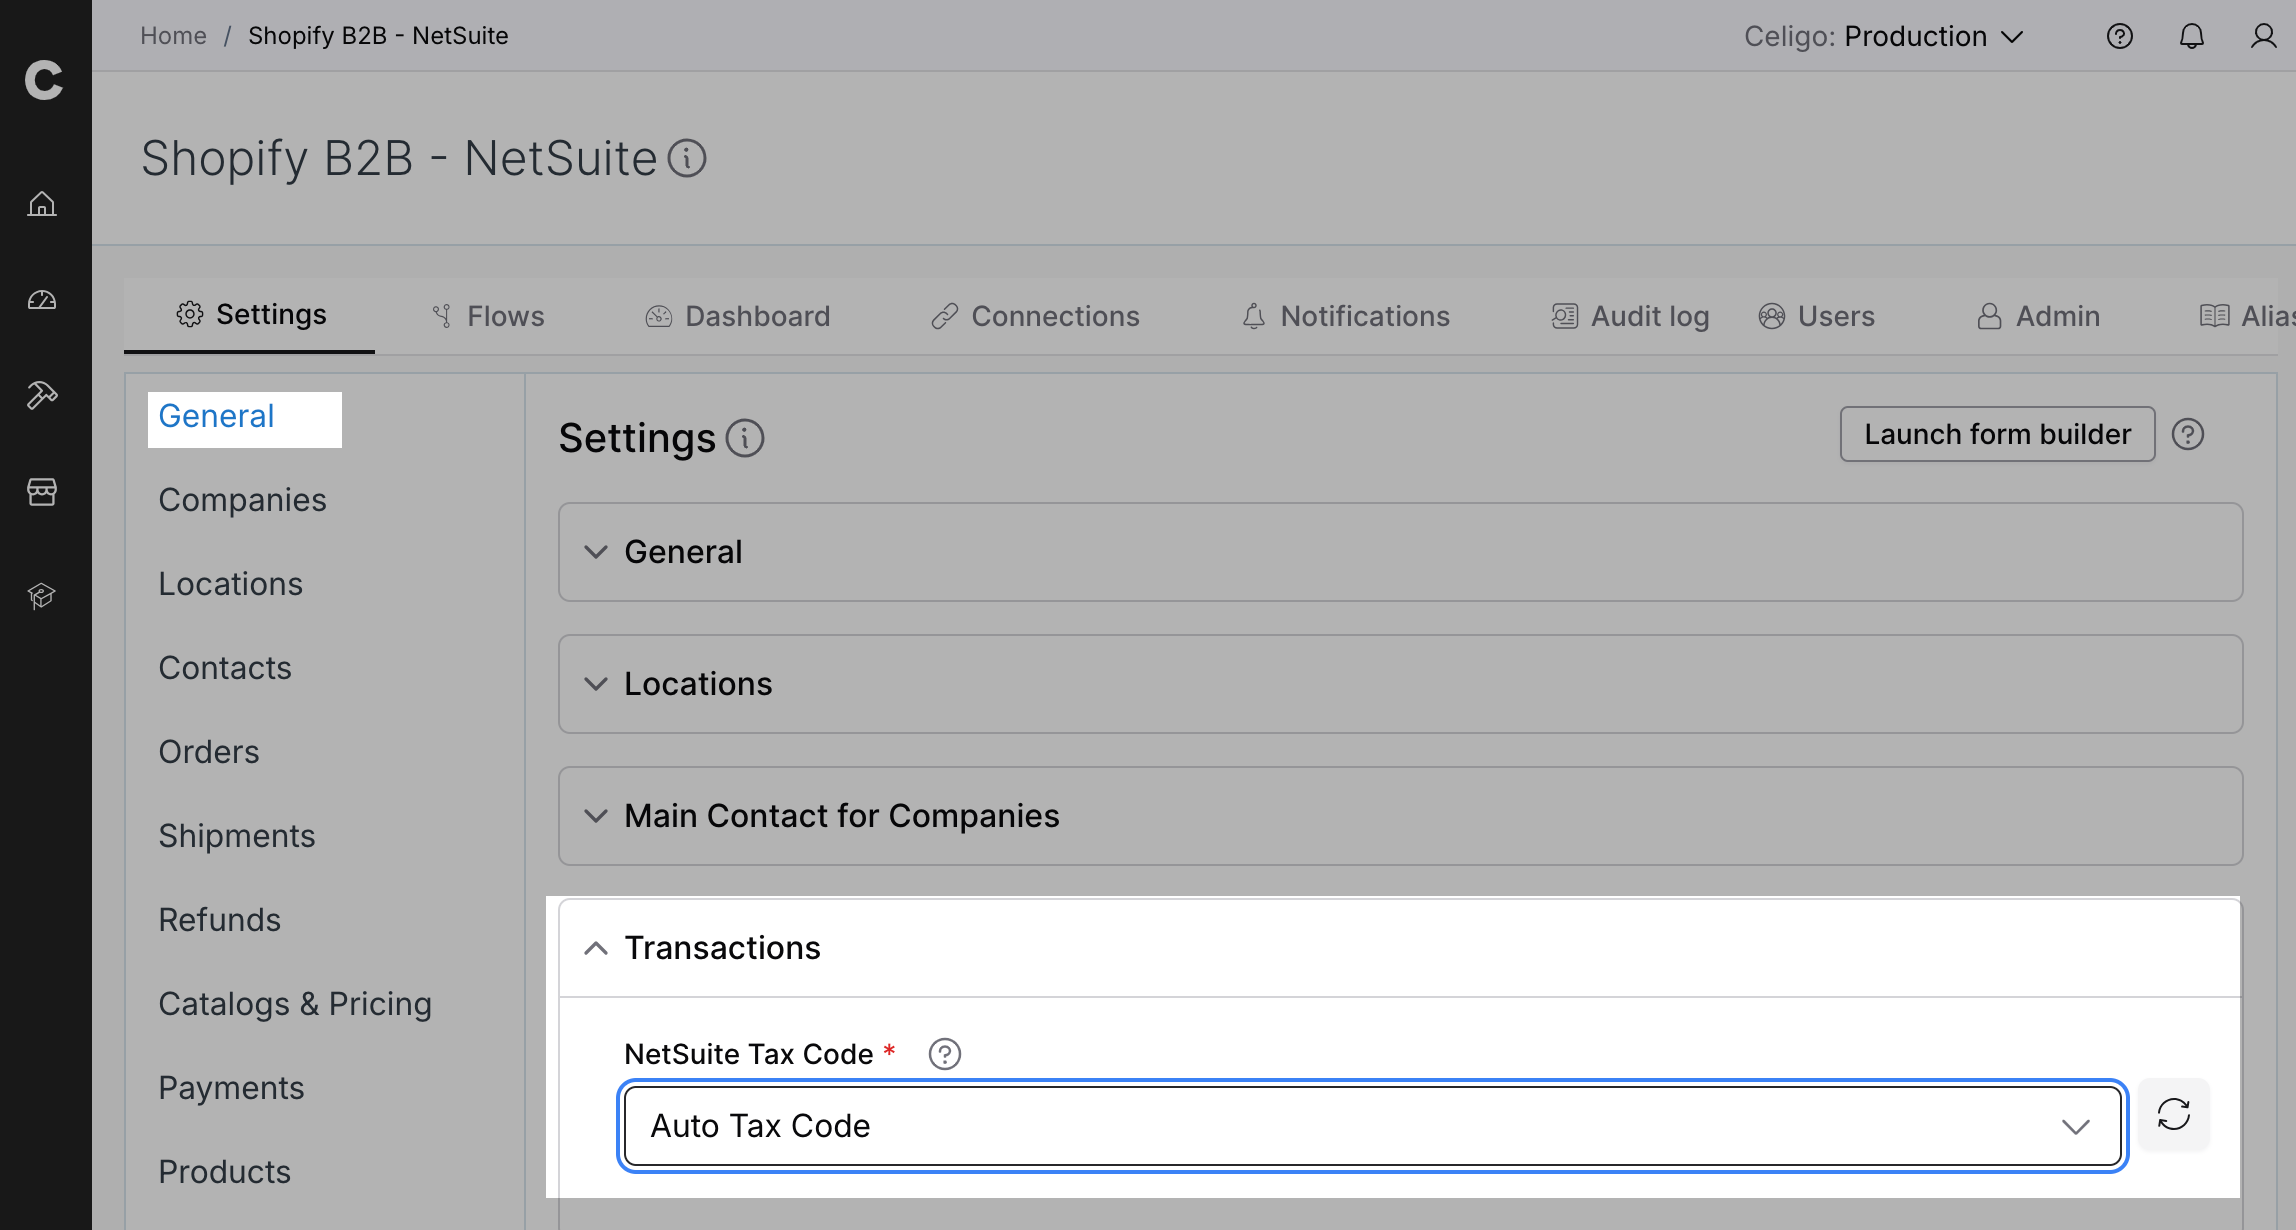Open the Tools hammer icon in sidebar
Viewport: 2296px width, 1230px height.
[x=42, y=395]
